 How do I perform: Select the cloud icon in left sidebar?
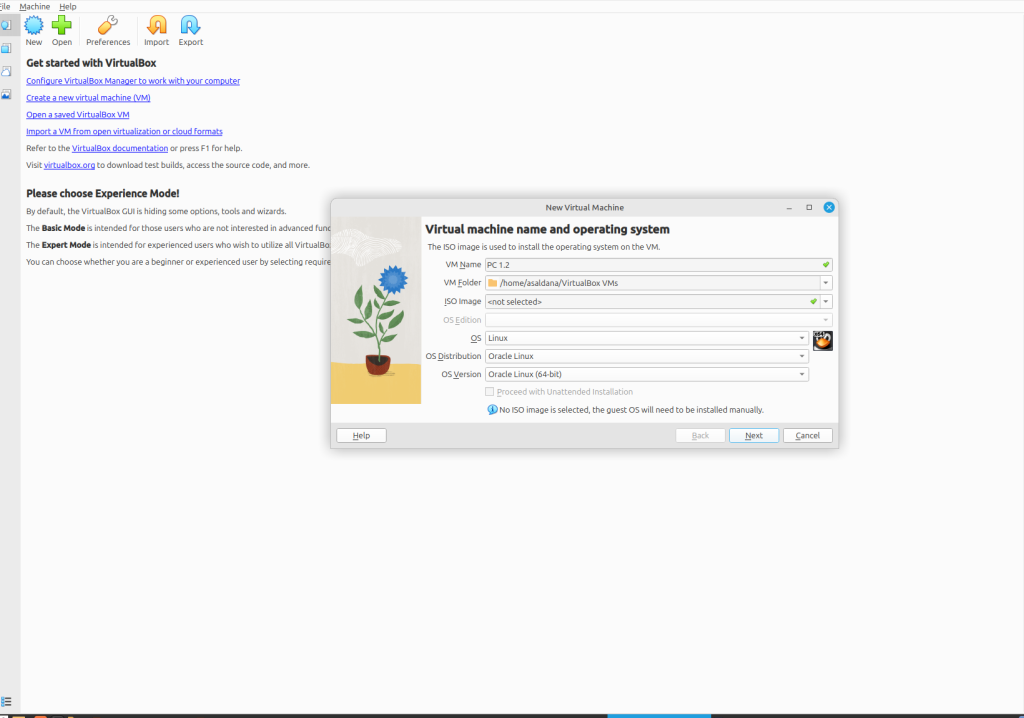click(7, 71)
